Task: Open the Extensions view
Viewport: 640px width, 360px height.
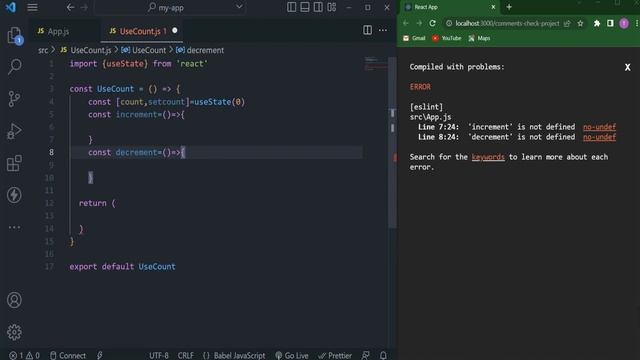Action: 14,163
